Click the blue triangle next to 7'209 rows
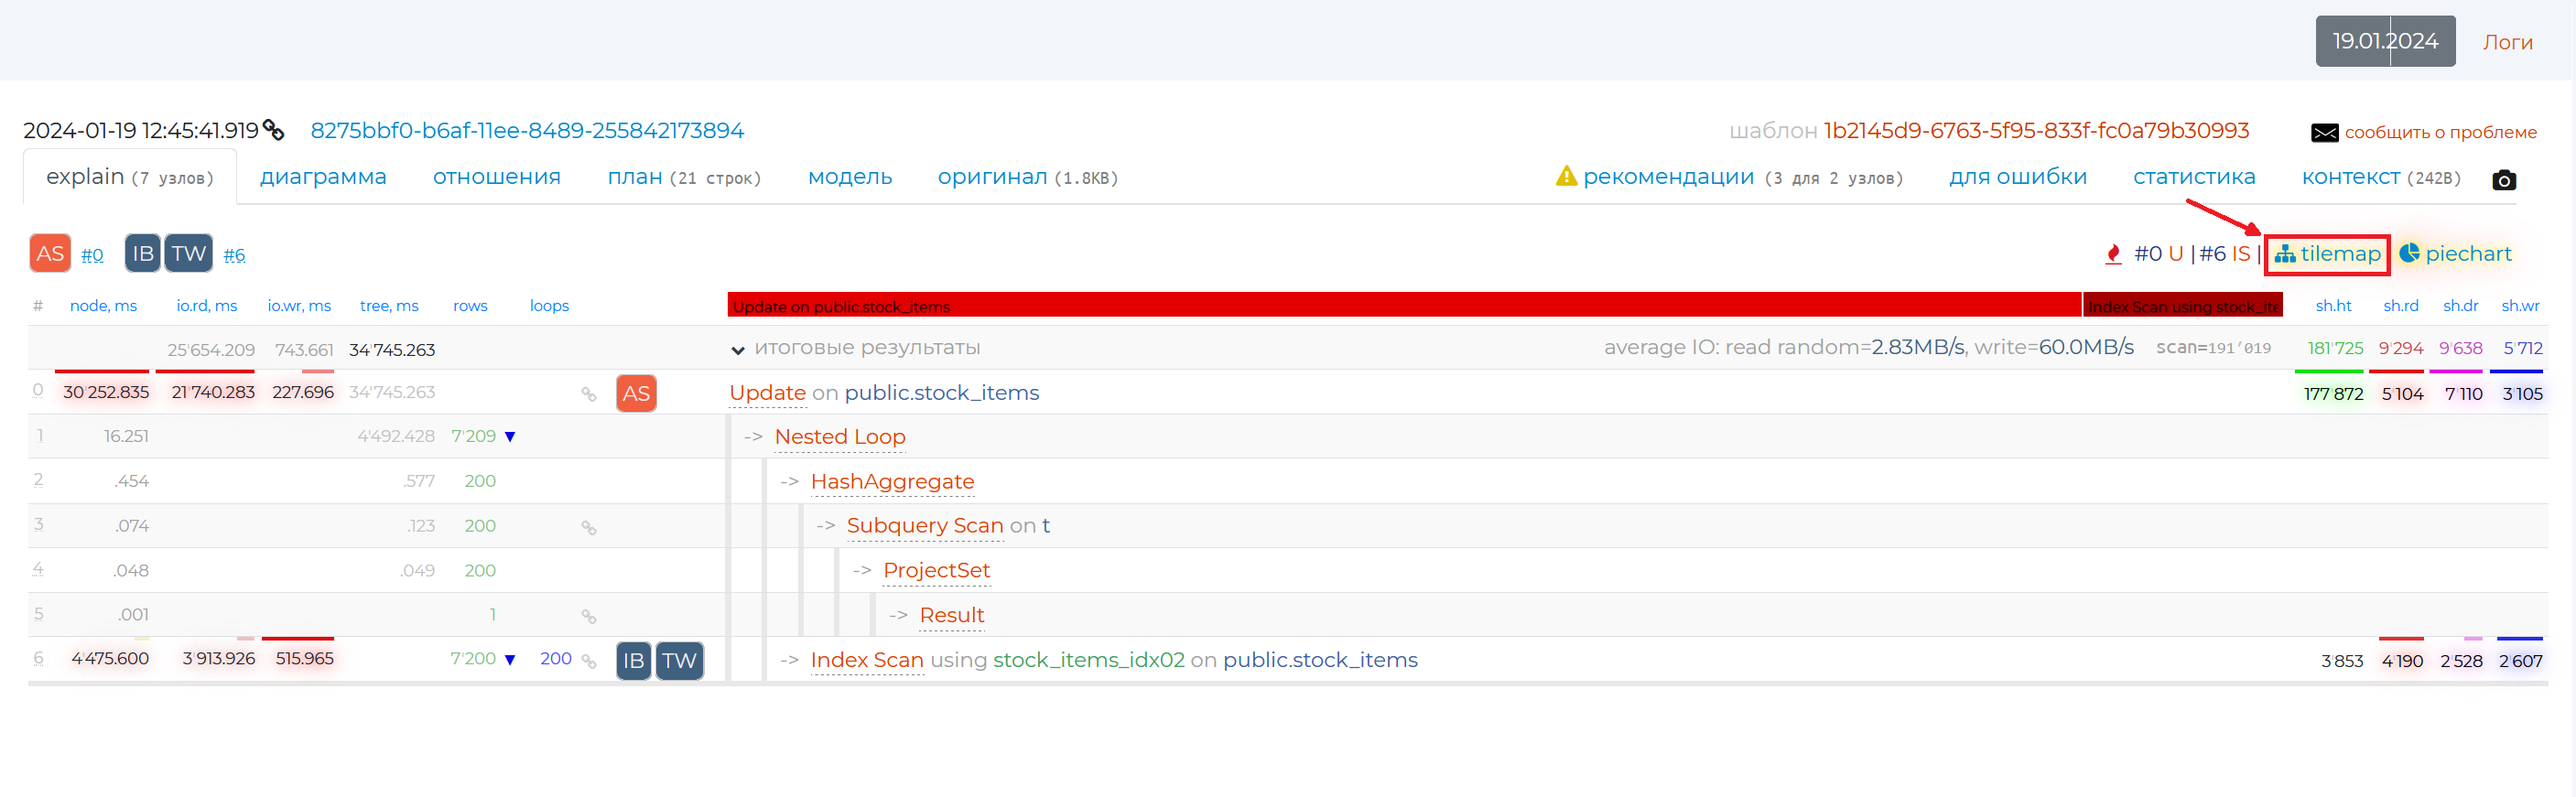The image size is (2576, 797). pos(510,437)
